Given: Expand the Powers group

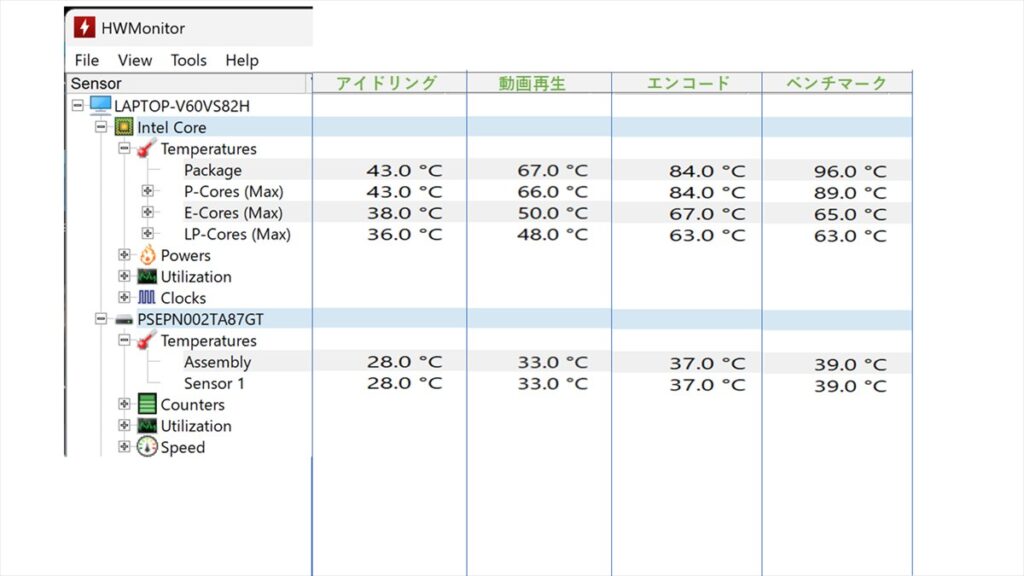Looking at the screenshot, I should pyautogui.click(x=124, y=255).
